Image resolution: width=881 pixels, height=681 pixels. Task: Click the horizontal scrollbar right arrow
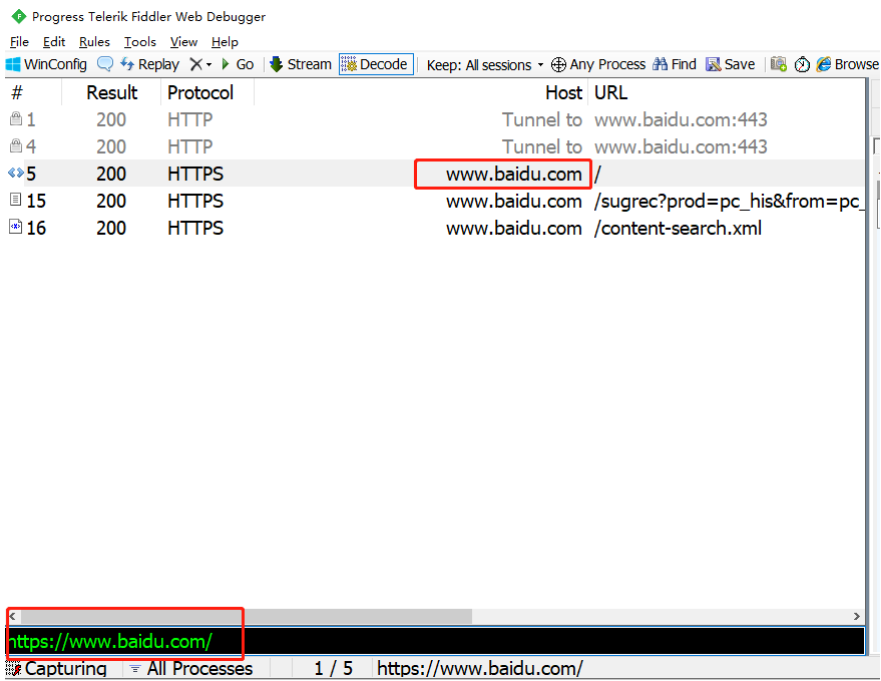[856, 616]
